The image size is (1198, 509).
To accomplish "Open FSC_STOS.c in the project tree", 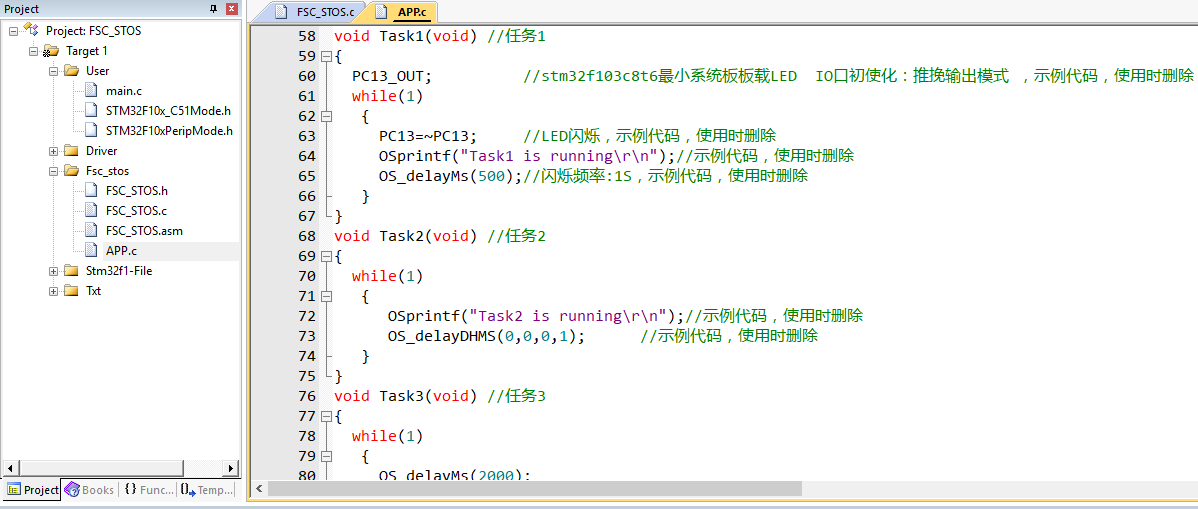I will click(136, 211).
